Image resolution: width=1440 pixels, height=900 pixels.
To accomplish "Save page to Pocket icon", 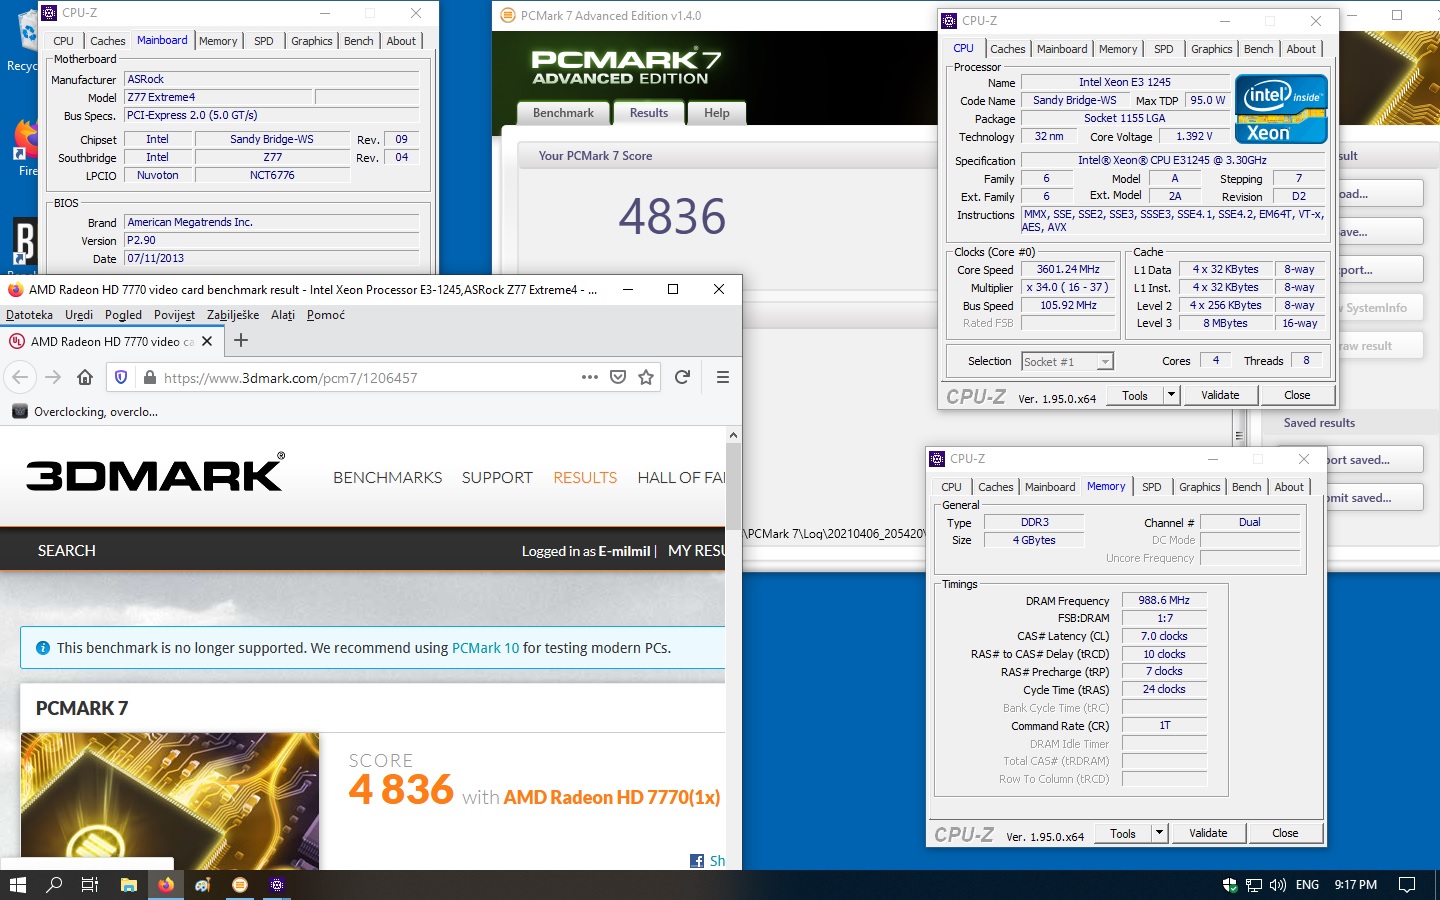I will pyautogui.click(x=618, y=377).
